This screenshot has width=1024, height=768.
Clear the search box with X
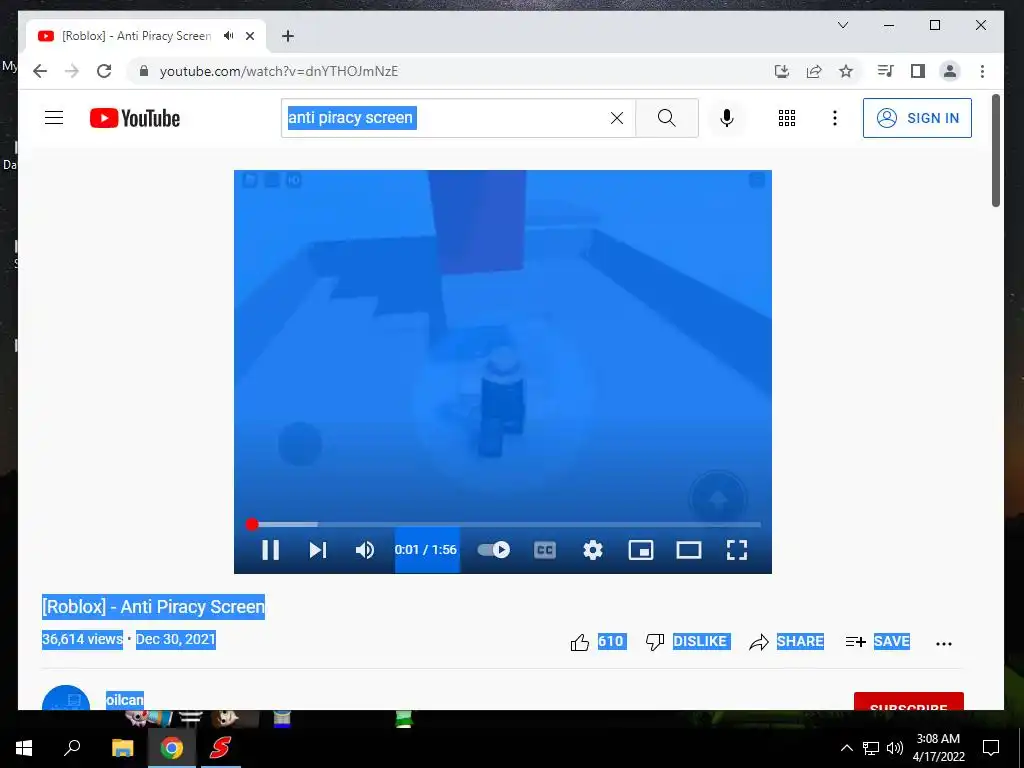point(616,118)
